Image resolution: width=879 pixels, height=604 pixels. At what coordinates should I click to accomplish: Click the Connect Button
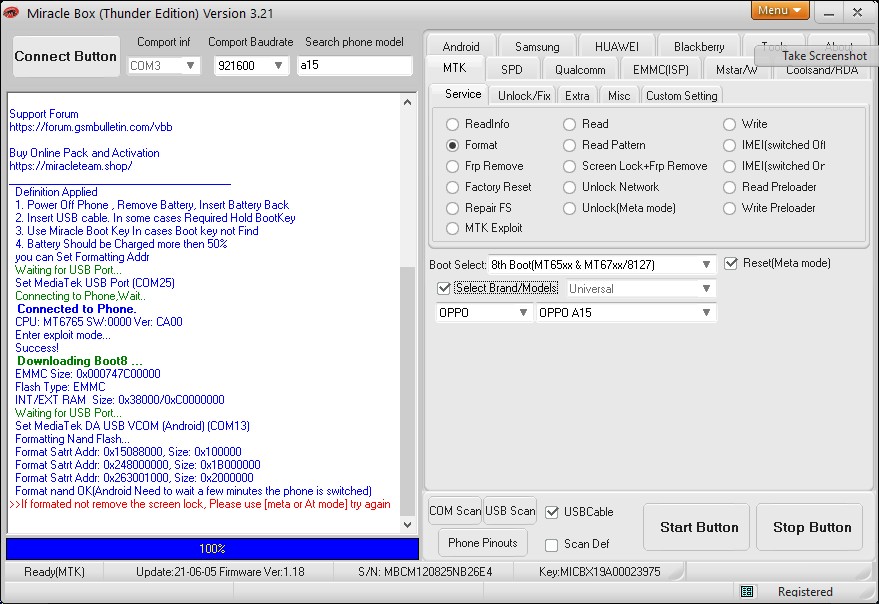pyautogui.click(x=66, y=56)
